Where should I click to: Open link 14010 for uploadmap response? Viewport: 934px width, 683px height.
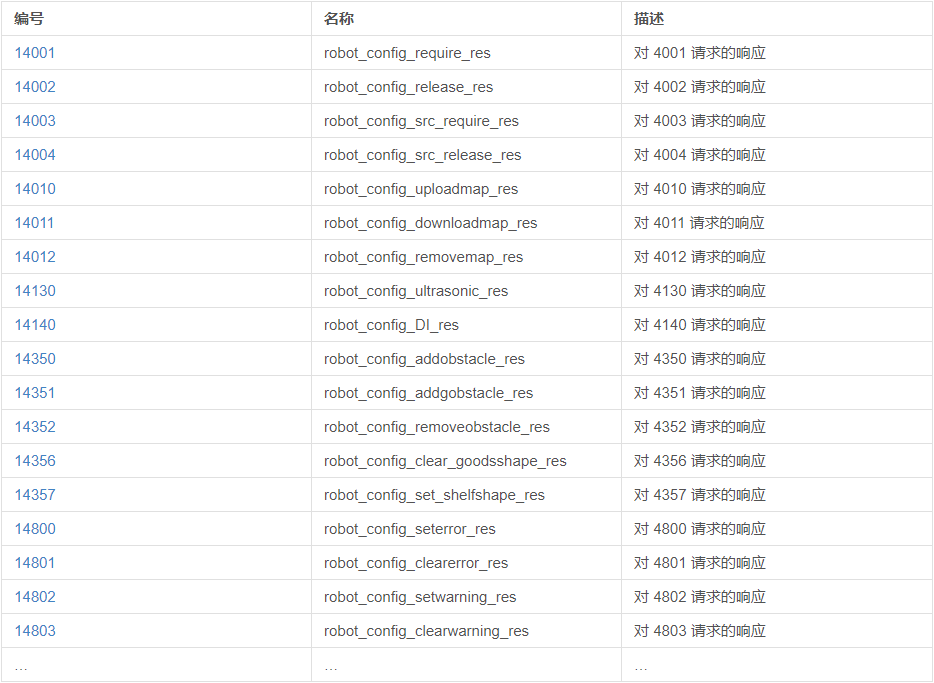pyautogui.click(x=35, y=189)
